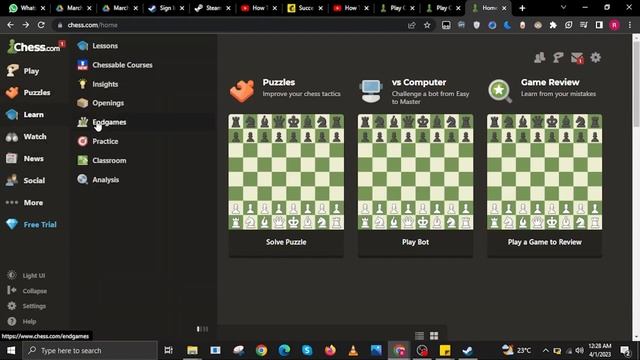Screen dimensions: 640x360
Task: Click the Windows taskbar search box
Action: (x=90, y=350)
